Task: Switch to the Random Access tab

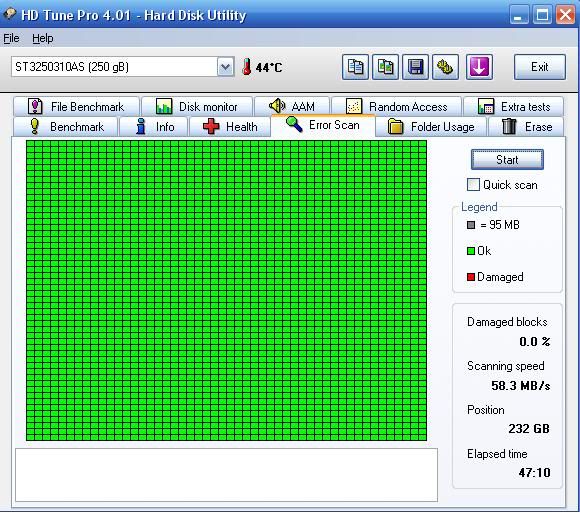Action: point(397,107)
